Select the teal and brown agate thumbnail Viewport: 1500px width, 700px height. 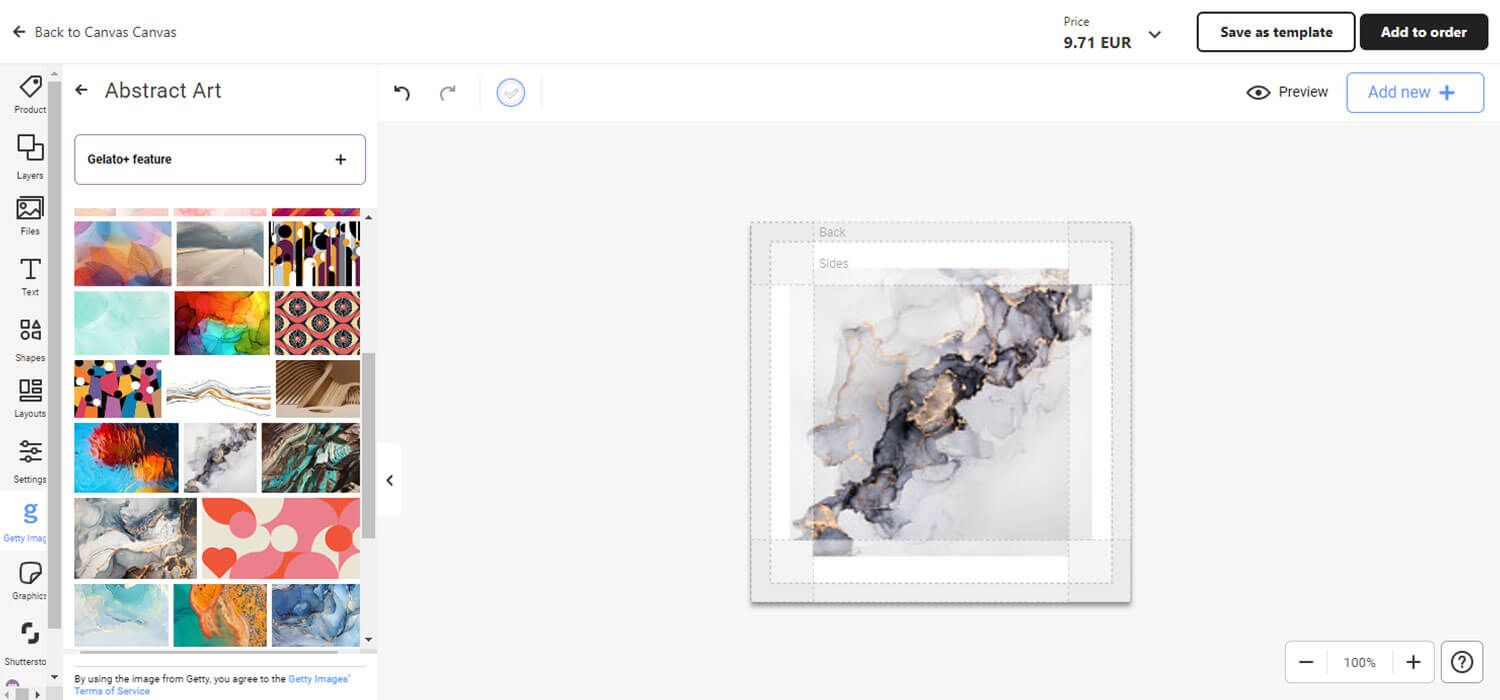[311, 458]
